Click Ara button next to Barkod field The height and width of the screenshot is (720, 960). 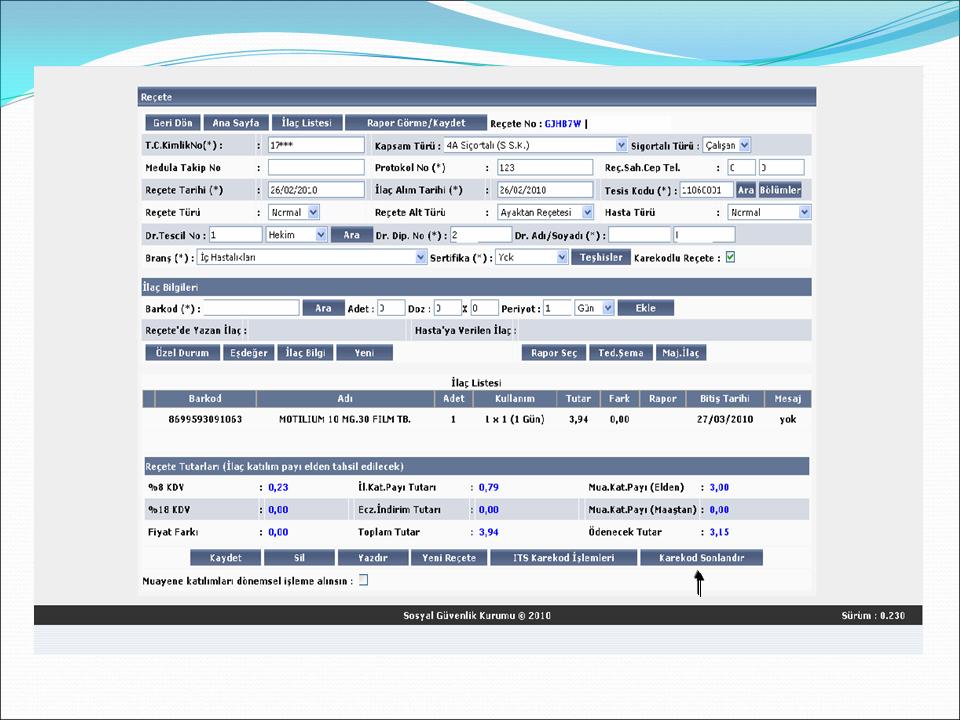point(323,308)
